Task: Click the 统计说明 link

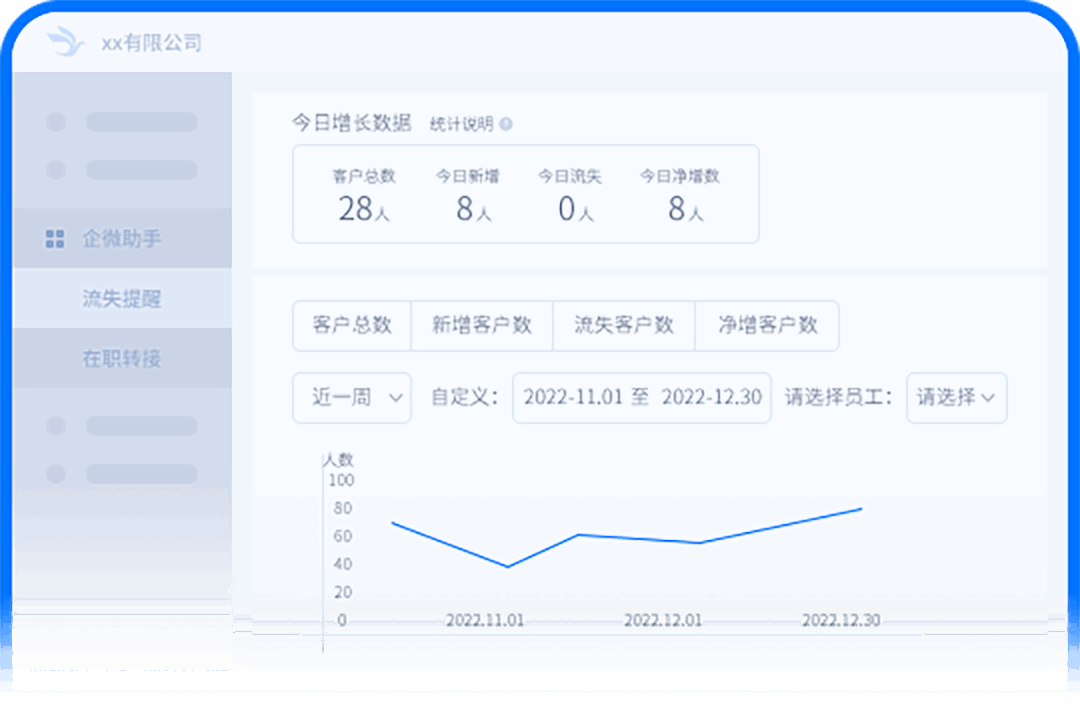Action: (461, 124)
